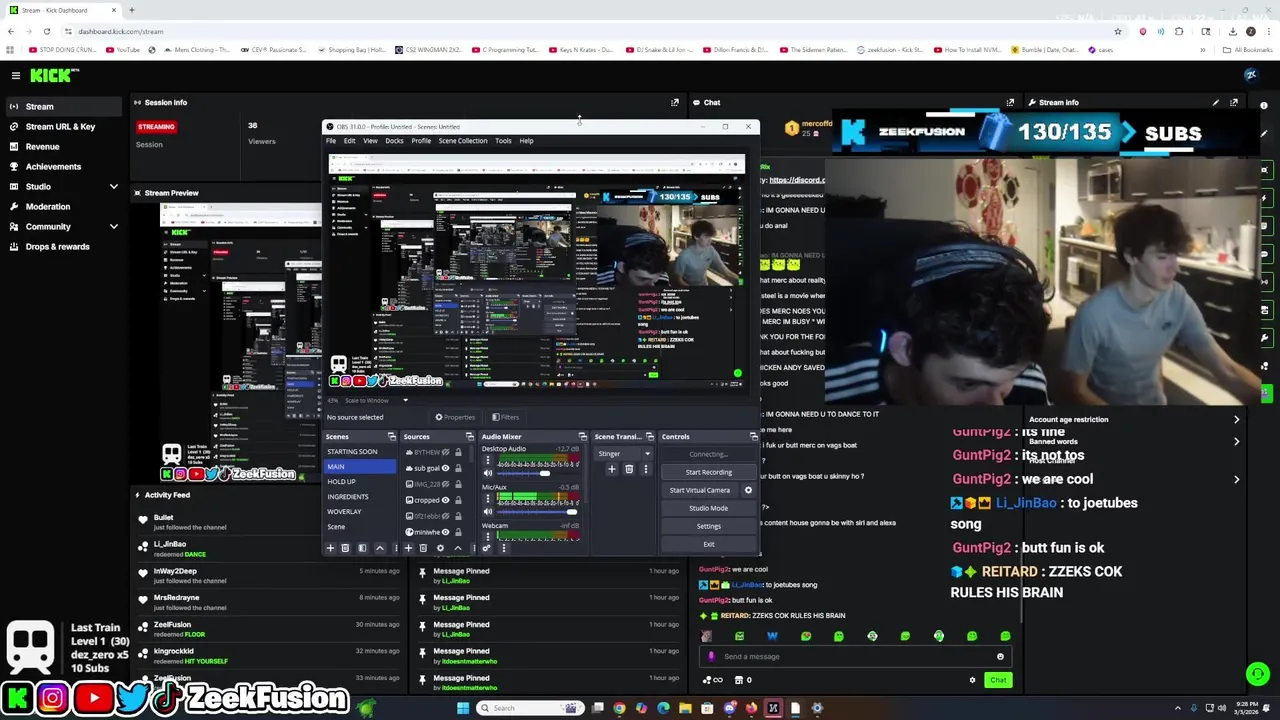Enable Studio Mode in OBS
The image size is (1280, 720).
pos(708,508)
